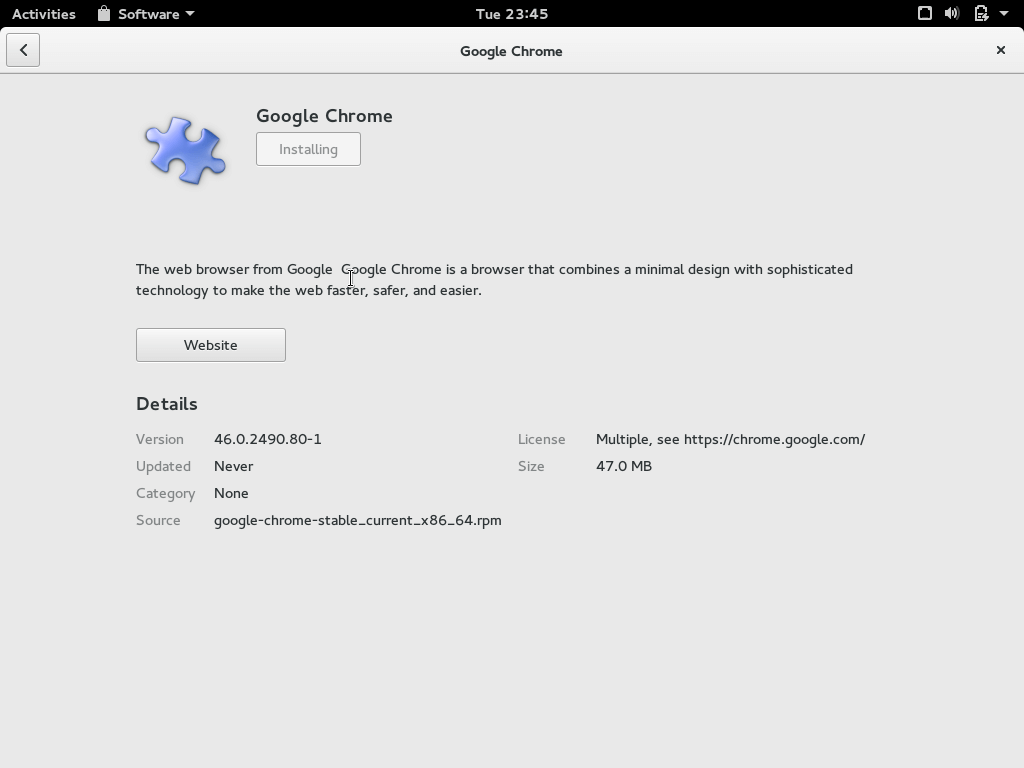
Task: Click the Details section heading
Action: pyautogui.click(x=166, y=403)
